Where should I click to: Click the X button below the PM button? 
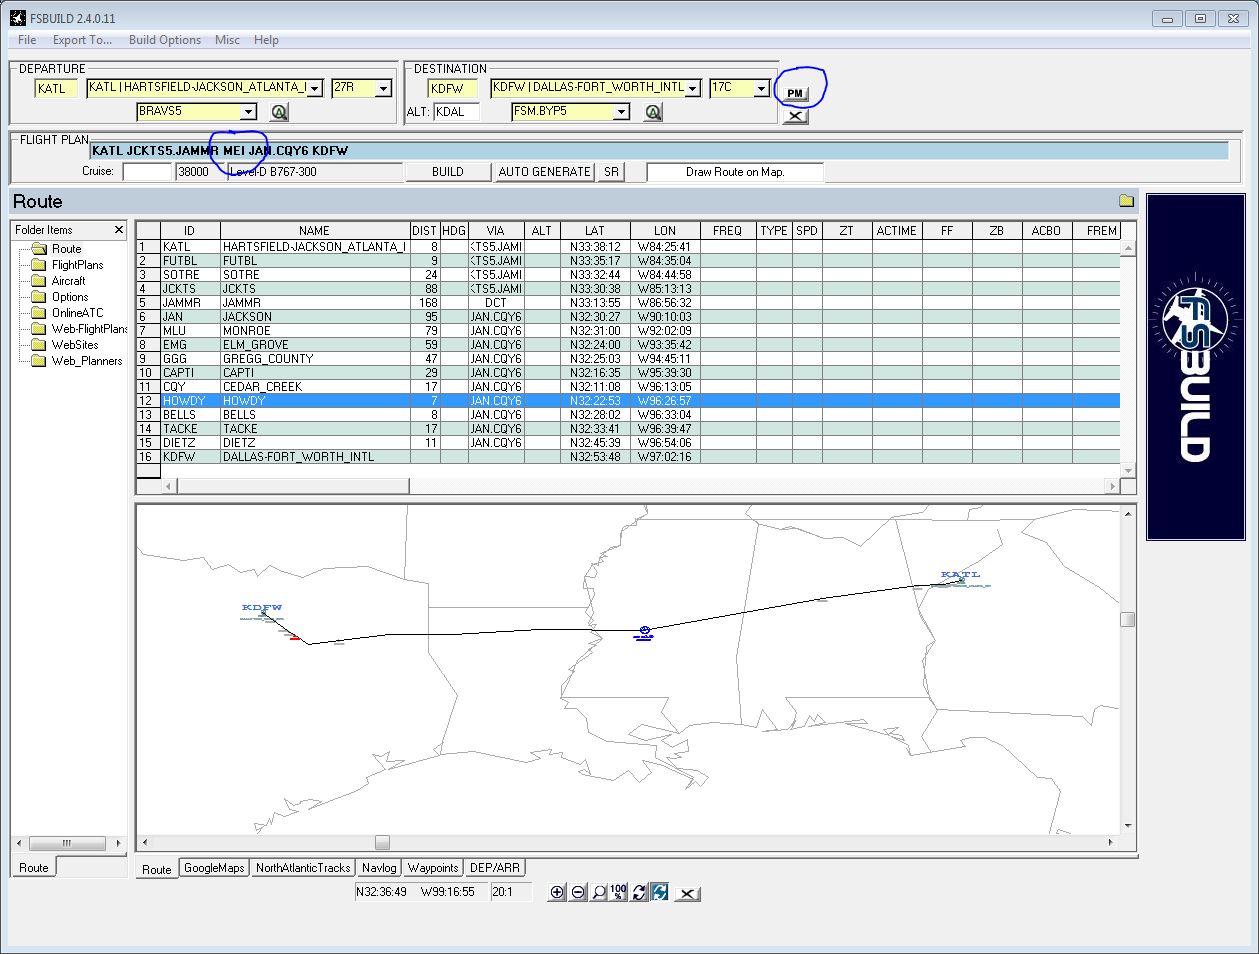click(795, 116)
